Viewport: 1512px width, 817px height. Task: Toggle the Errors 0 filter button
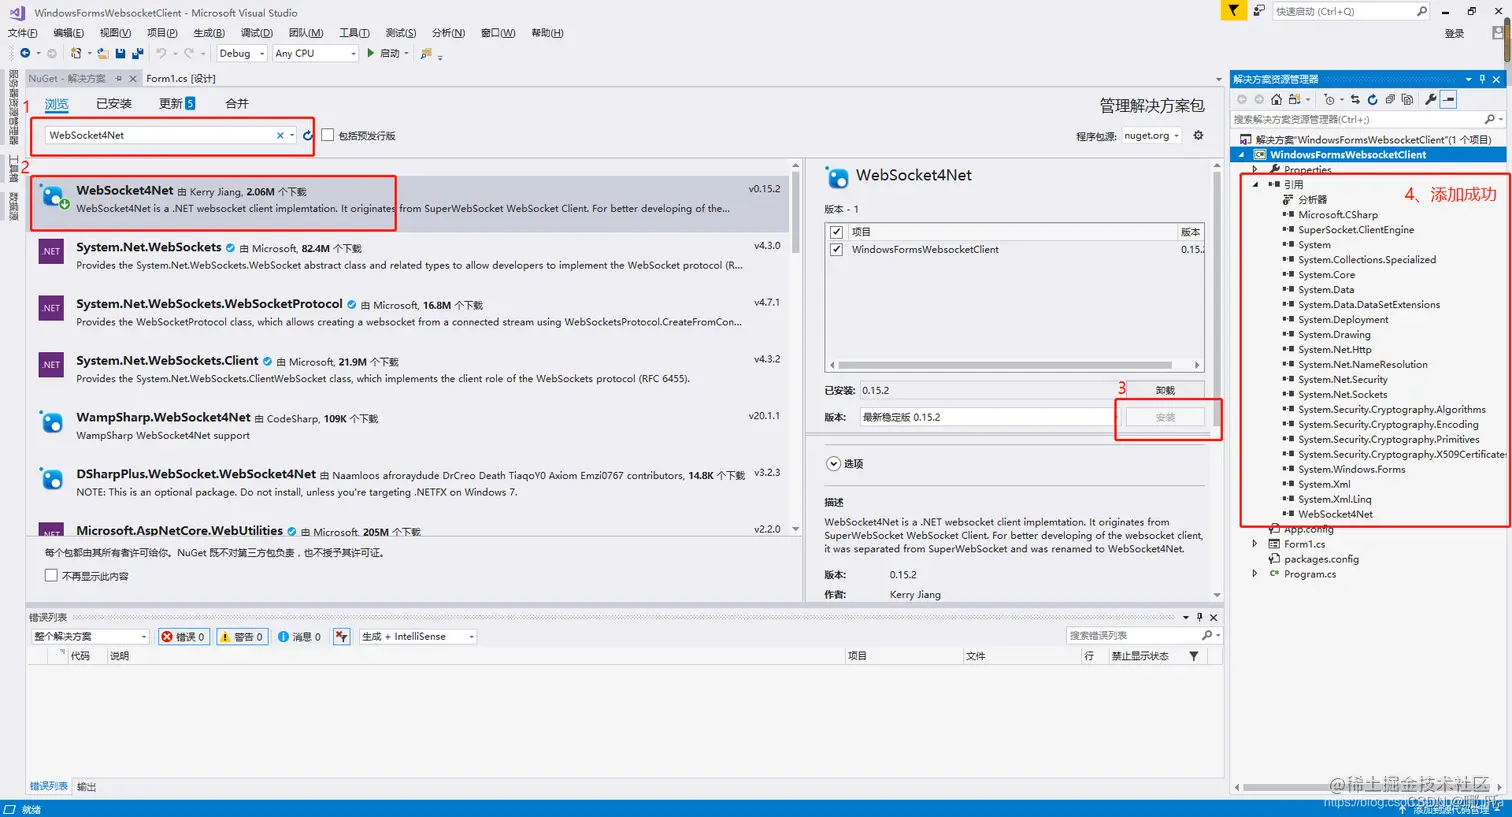[184, 636]
